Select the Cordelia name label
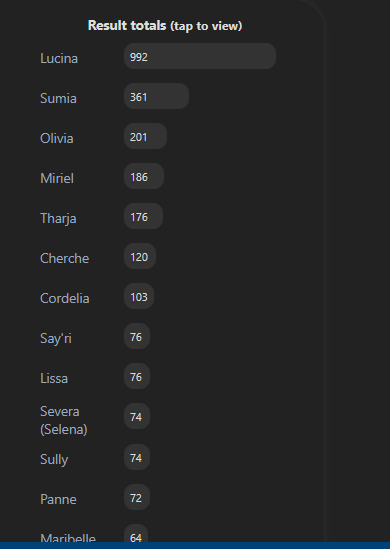 pos(64,298)
